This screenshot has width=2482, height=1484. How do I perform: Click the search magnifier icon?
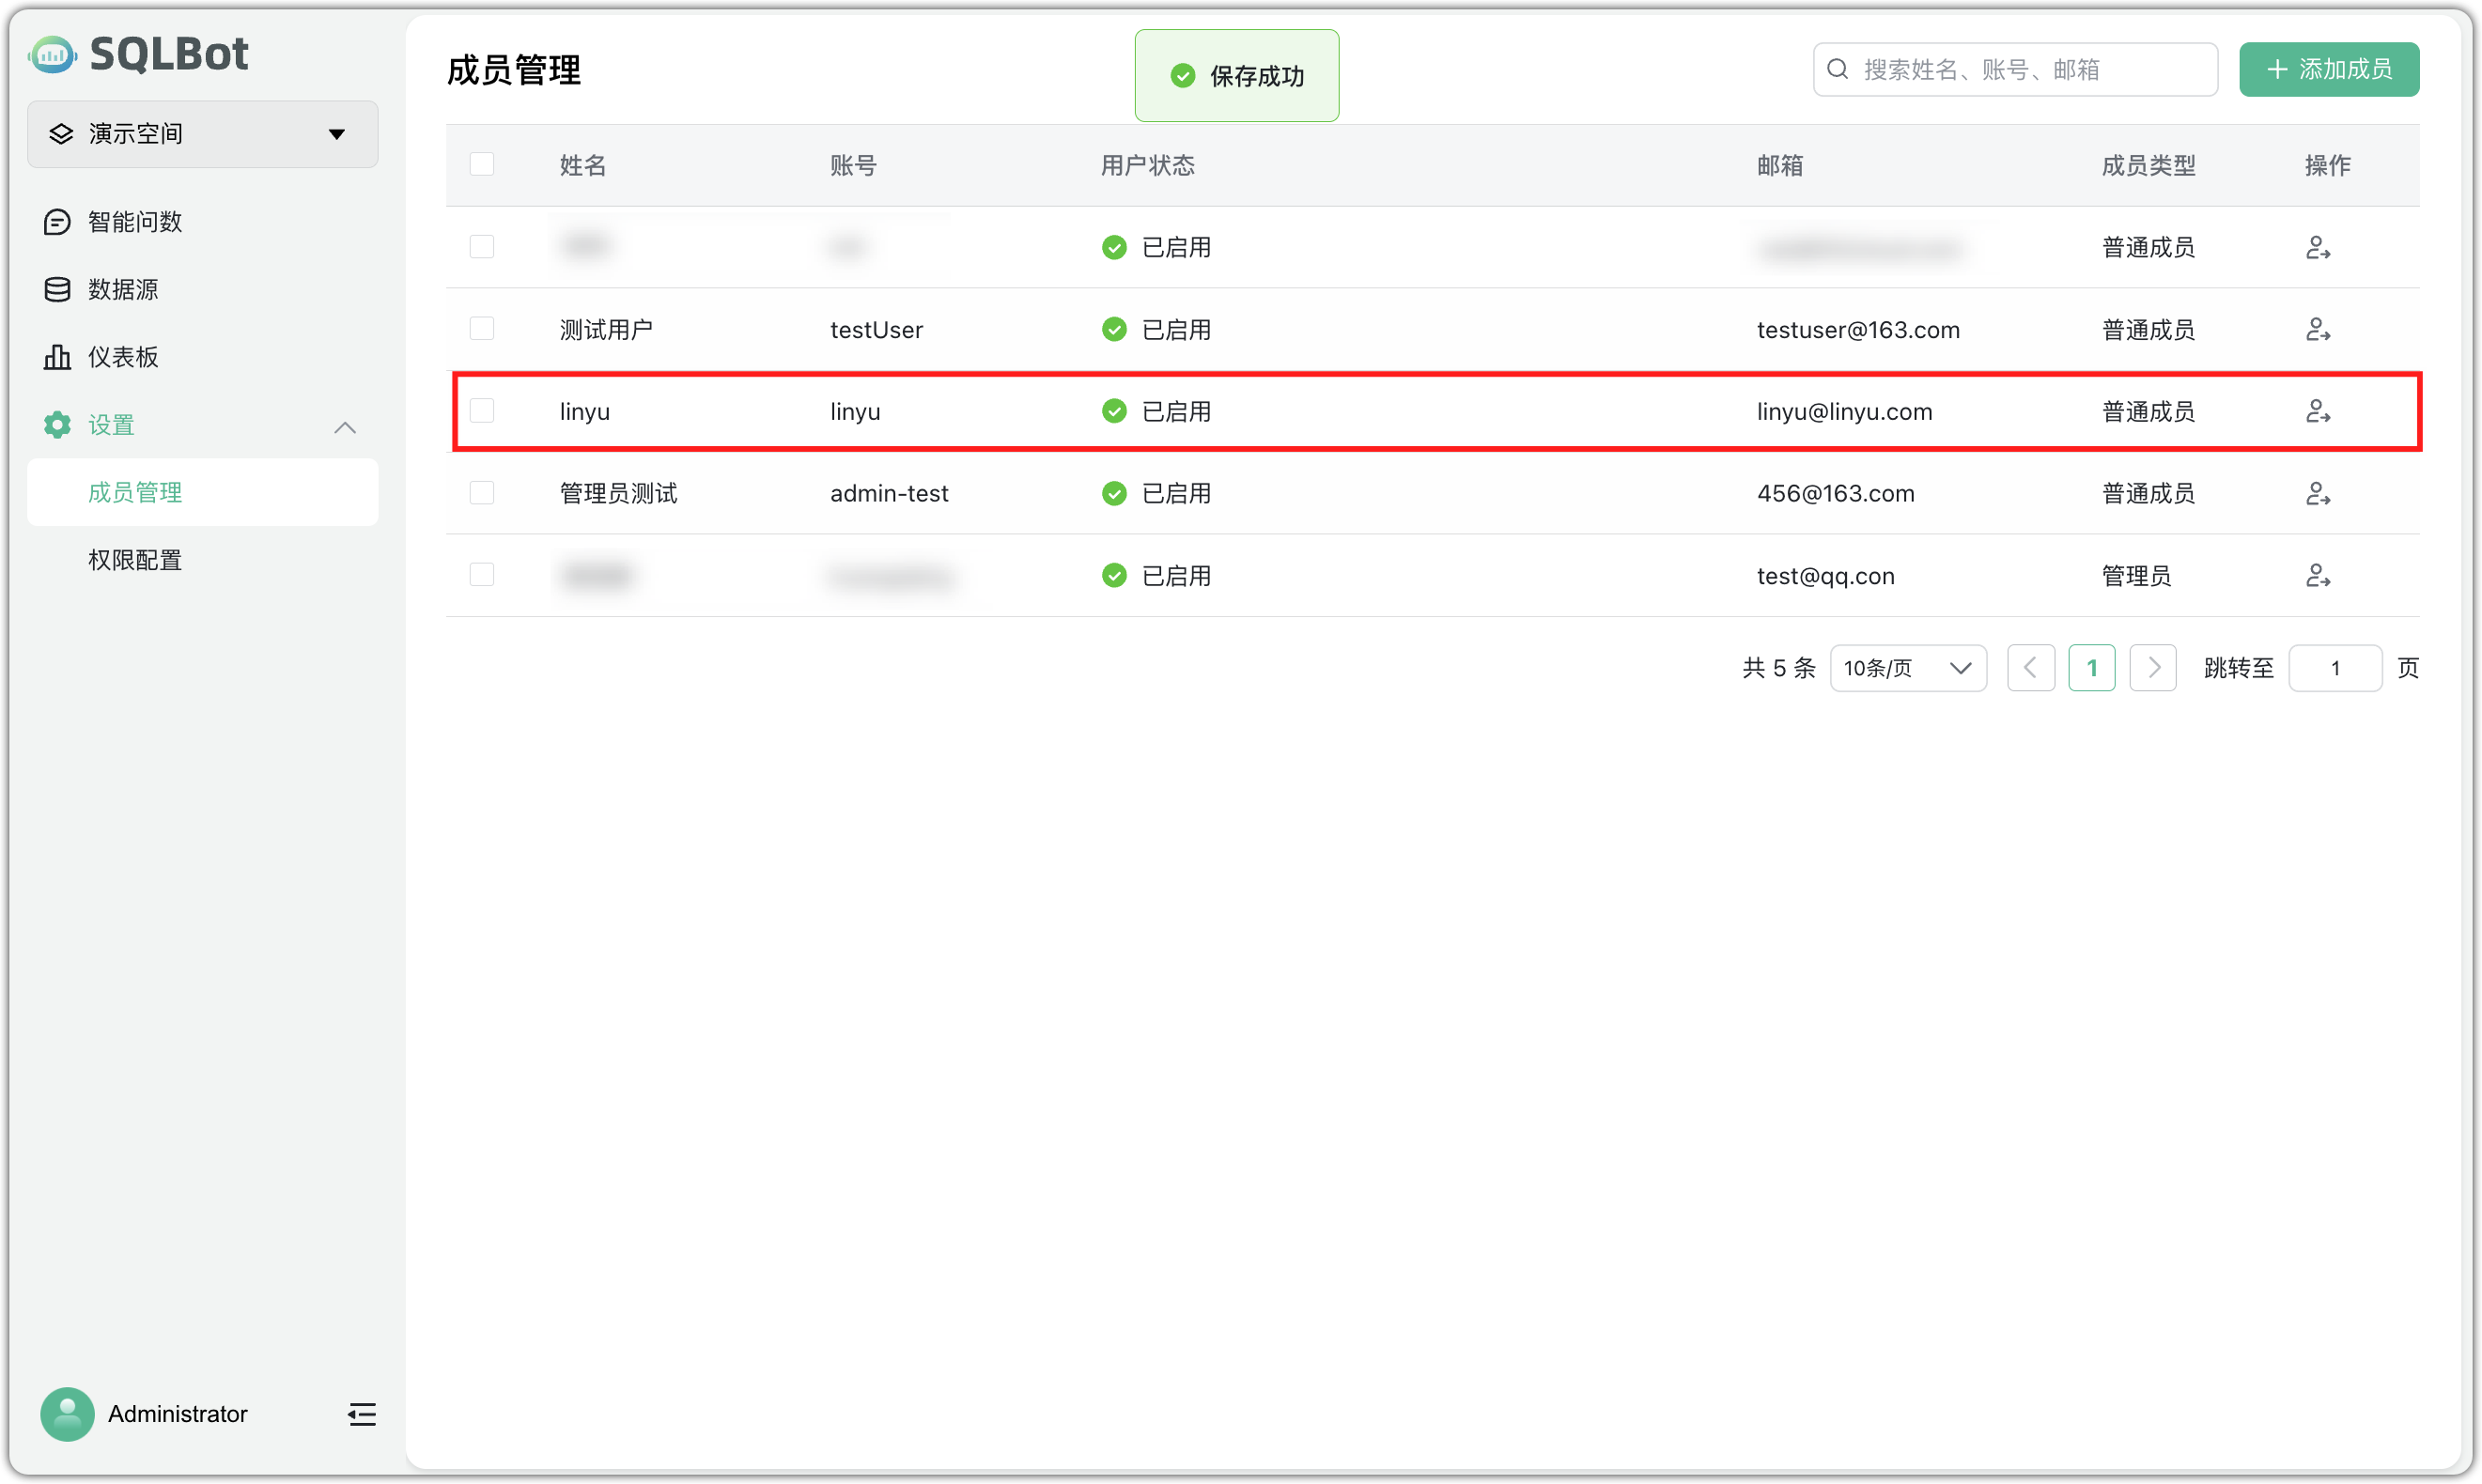click(1837, 69)
